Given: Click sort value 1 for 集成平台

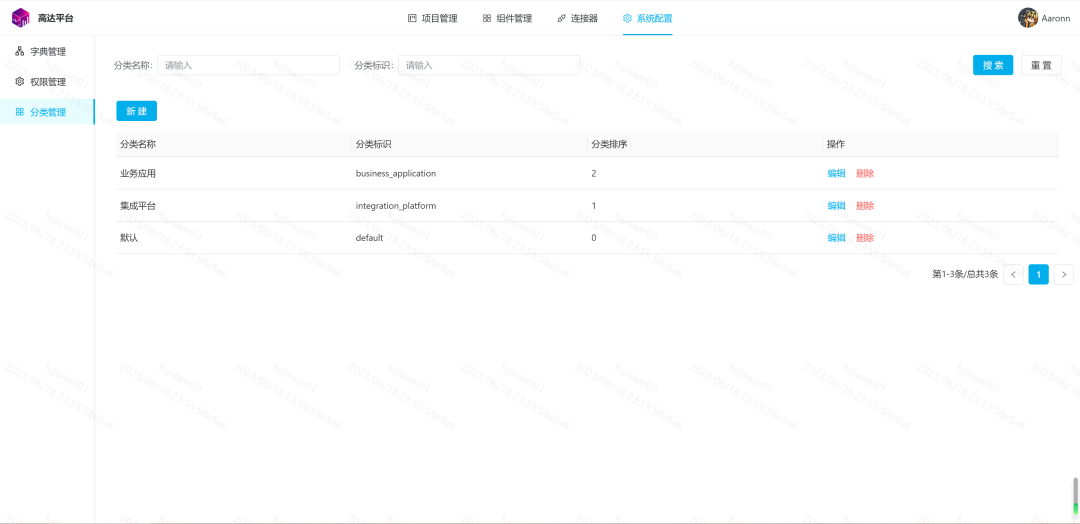Looking at the screenshot, I should click(x=594, y=205).
